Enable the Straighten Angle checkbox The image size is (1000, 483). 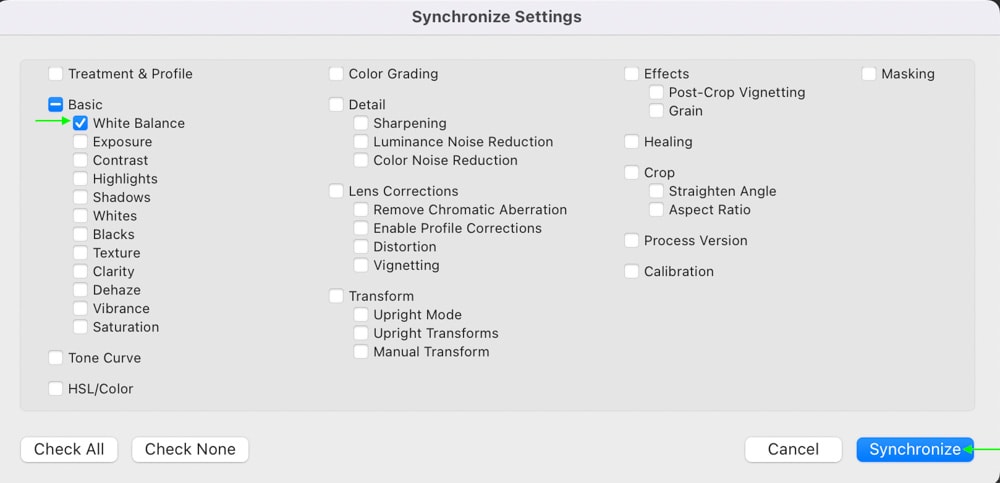point(656,191)
